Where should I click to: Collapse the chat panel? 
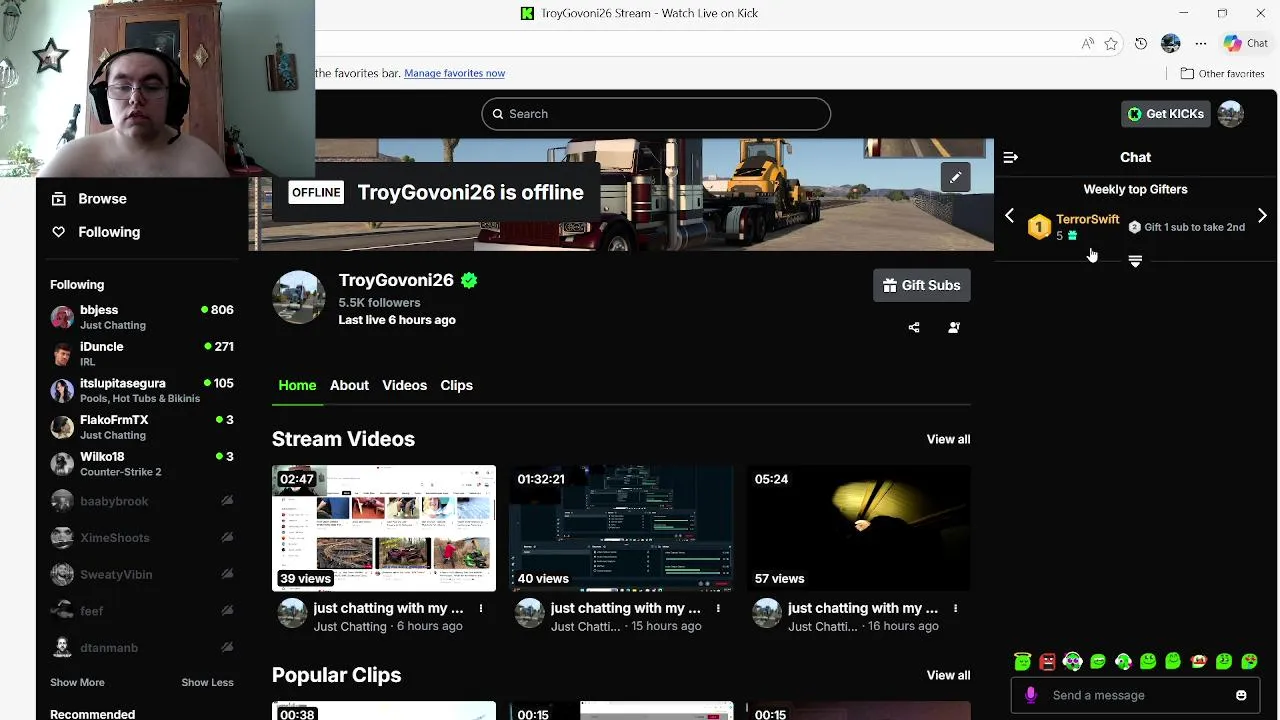pos(1010,157)
